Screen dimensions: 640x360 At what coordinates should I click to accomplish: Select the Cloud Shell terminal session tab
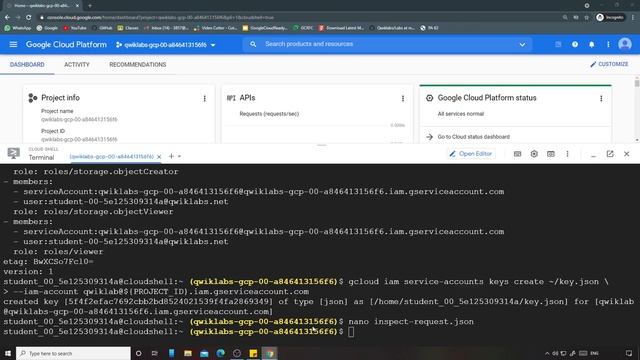111,157
